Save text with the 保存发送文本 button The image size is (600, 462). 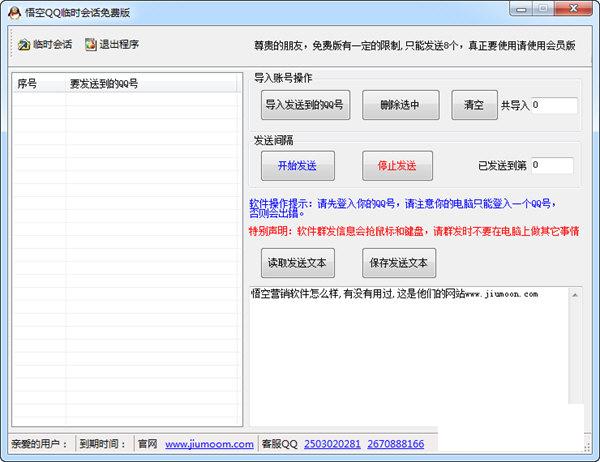[399, 263]
